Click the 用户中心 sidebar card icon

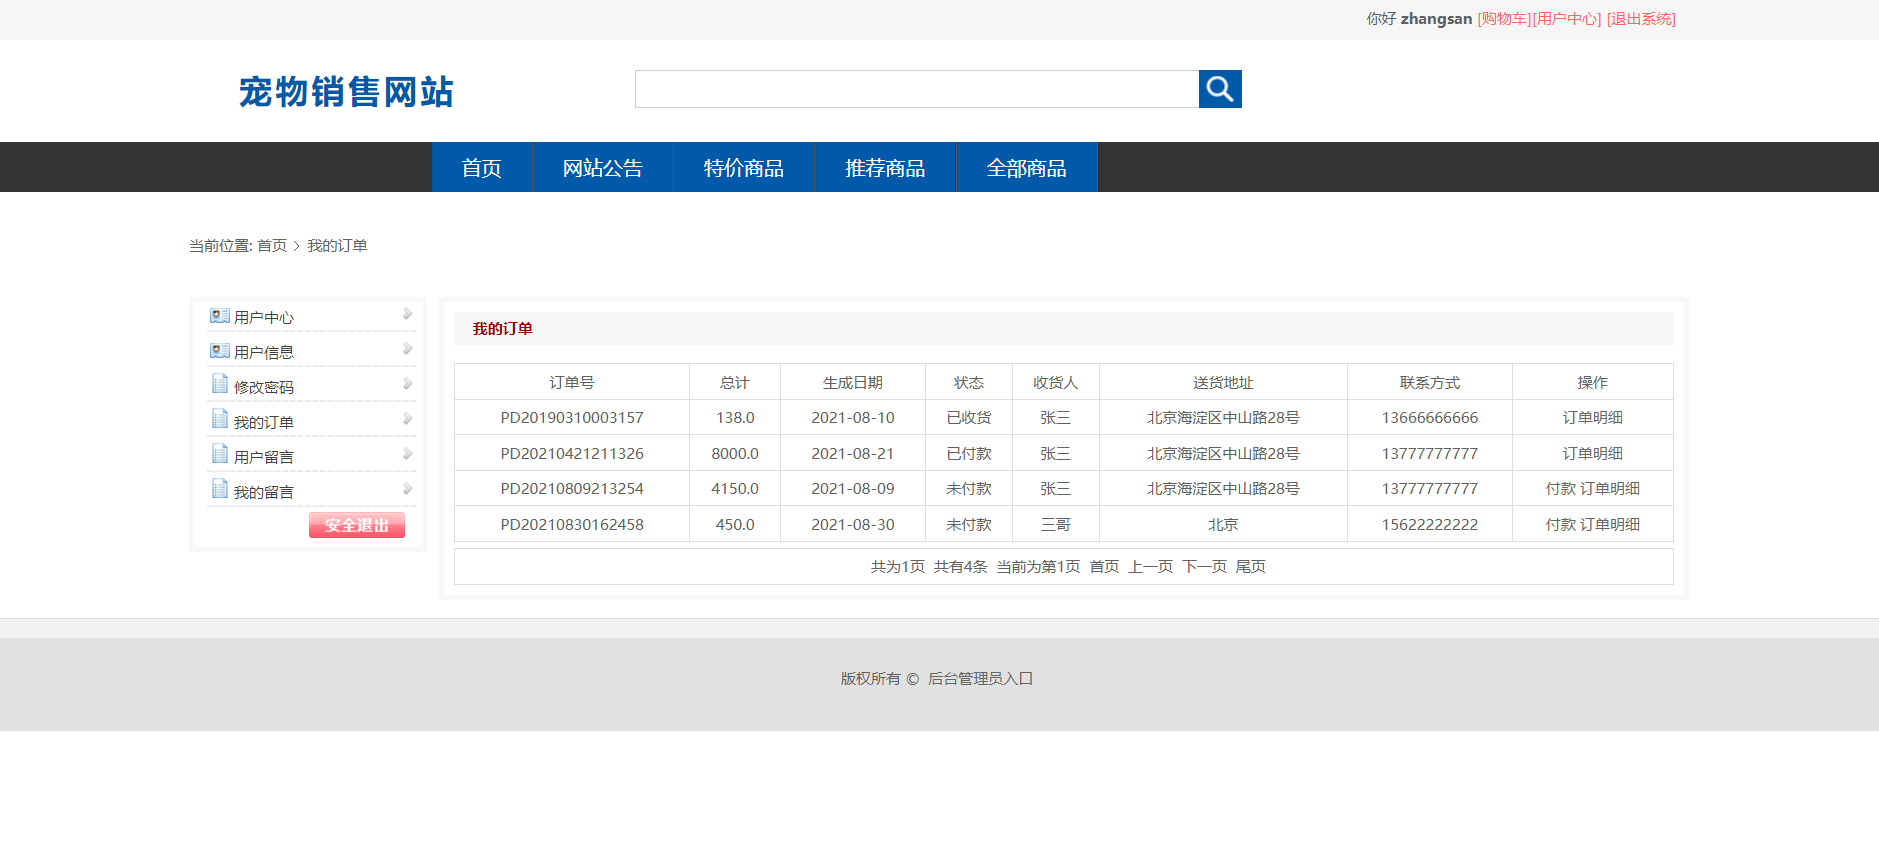(x=220, y=316)
